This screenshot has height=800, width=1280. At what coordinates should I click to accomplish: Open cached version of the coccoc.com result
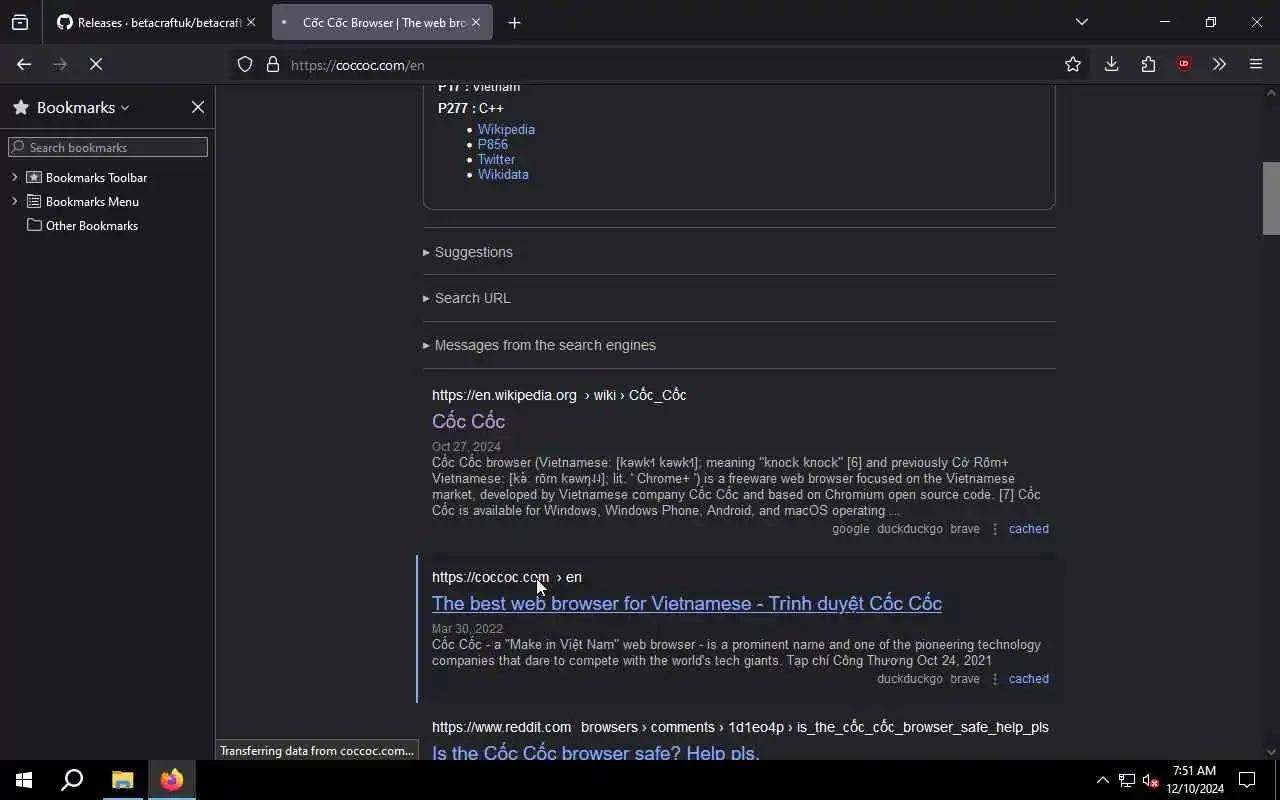[1028, 679]
